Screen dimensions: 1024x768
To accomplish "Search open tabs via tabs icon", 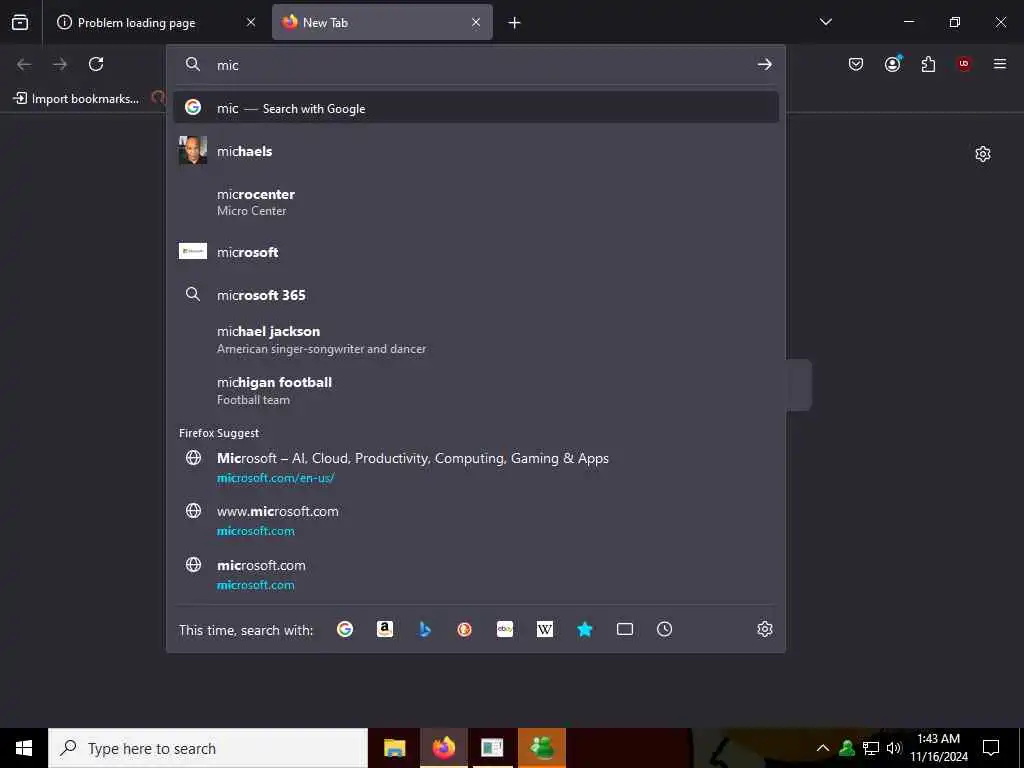I will (625, 629).
